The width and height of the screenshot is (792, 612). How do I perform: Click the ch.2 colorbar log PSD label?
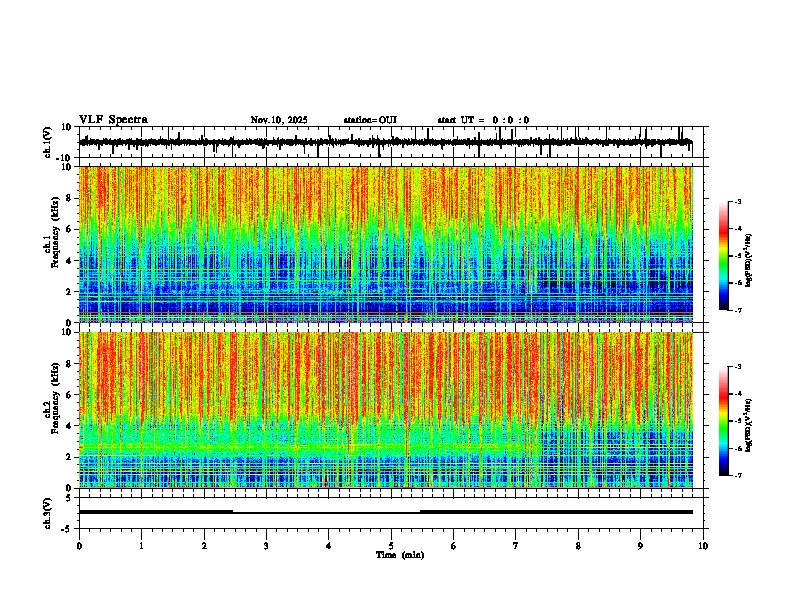tap(749, 425)
